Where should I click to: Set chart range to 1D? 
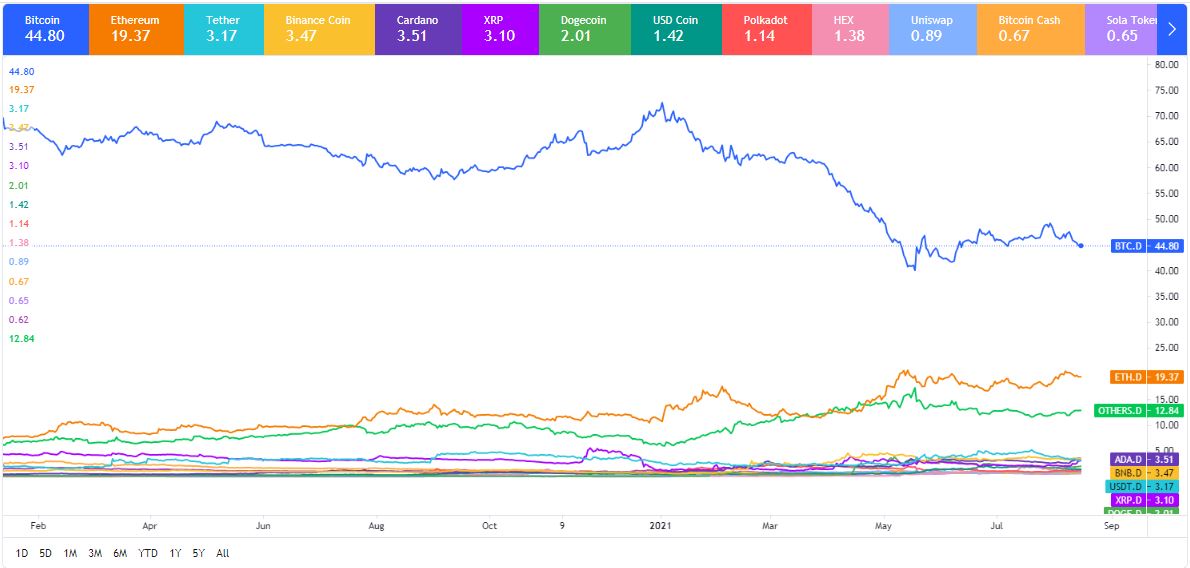22,554
